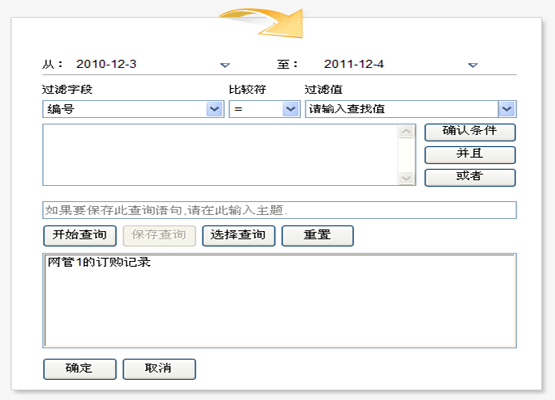The image size is (555, 400).
Task: Click inside the filter condition text area
Action: pyautogui.click(x=220, y=155)
